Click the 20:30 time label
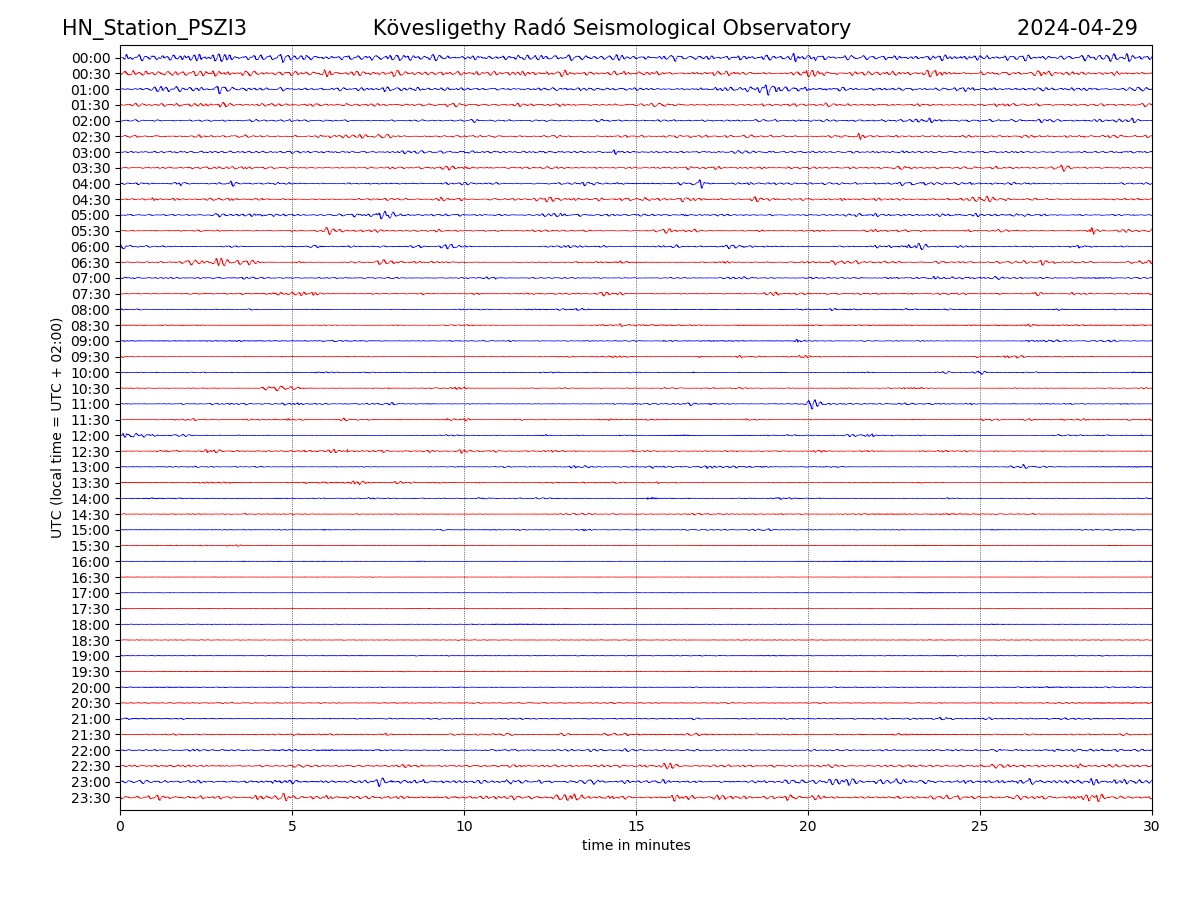Viewport: 1200px width, 900px height. (x=91, y=703)
